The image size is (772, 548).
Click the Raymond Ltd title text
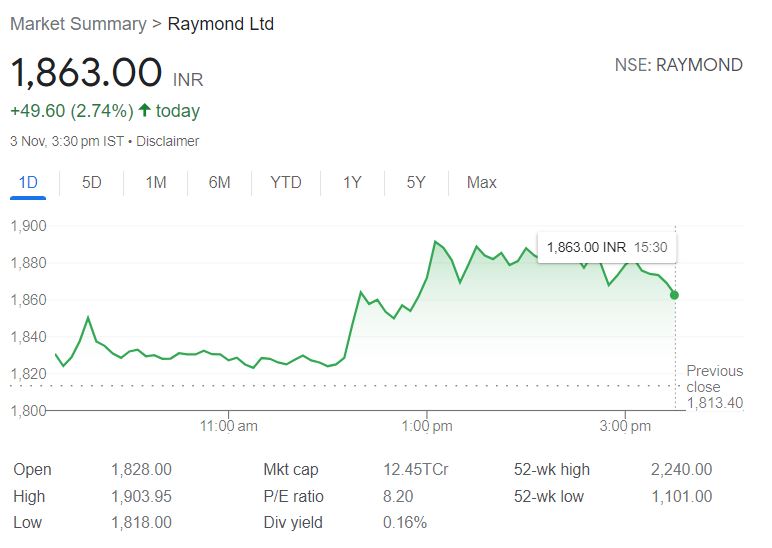tap(220, 24)
